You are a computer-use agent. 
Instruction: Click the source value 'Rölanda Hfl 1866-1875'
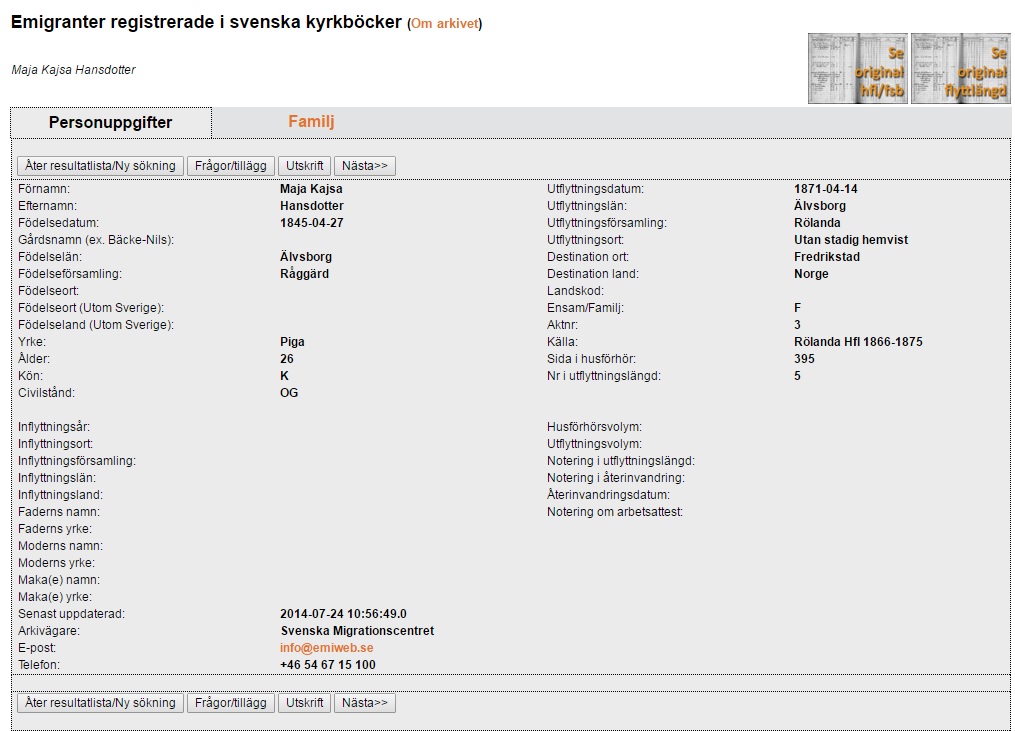850,342
